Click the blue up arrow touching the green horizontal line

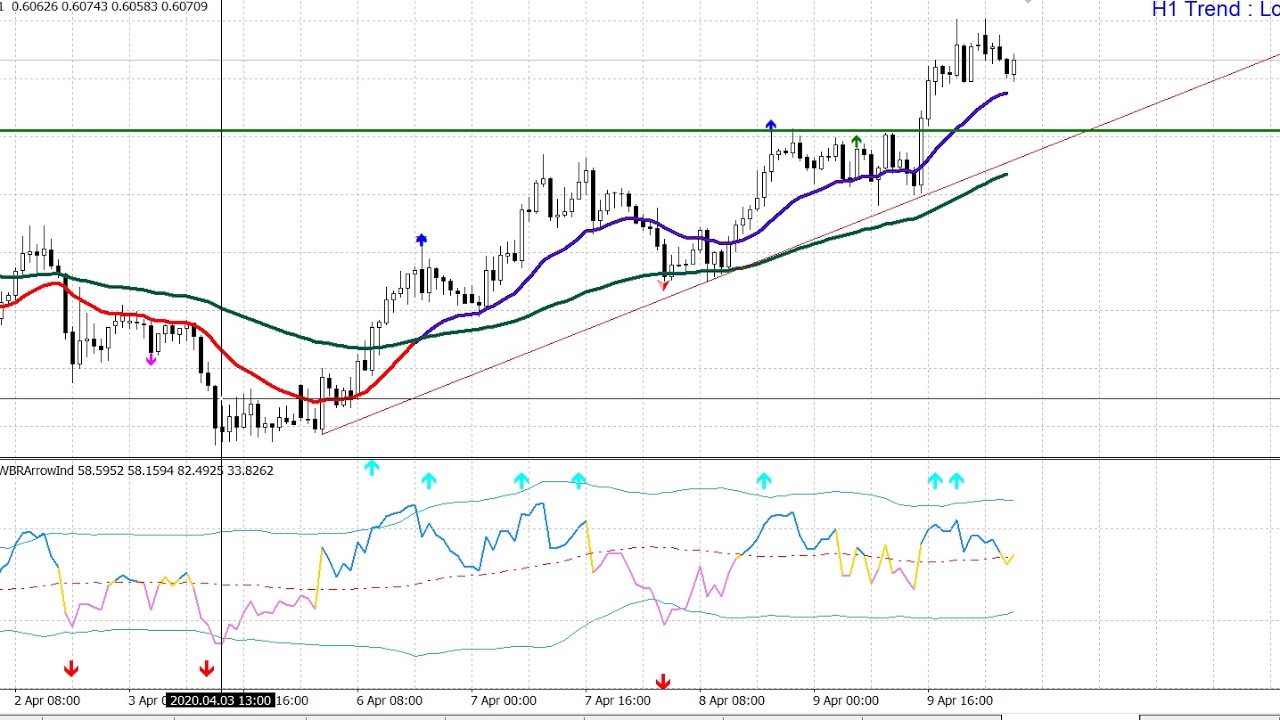770,125
